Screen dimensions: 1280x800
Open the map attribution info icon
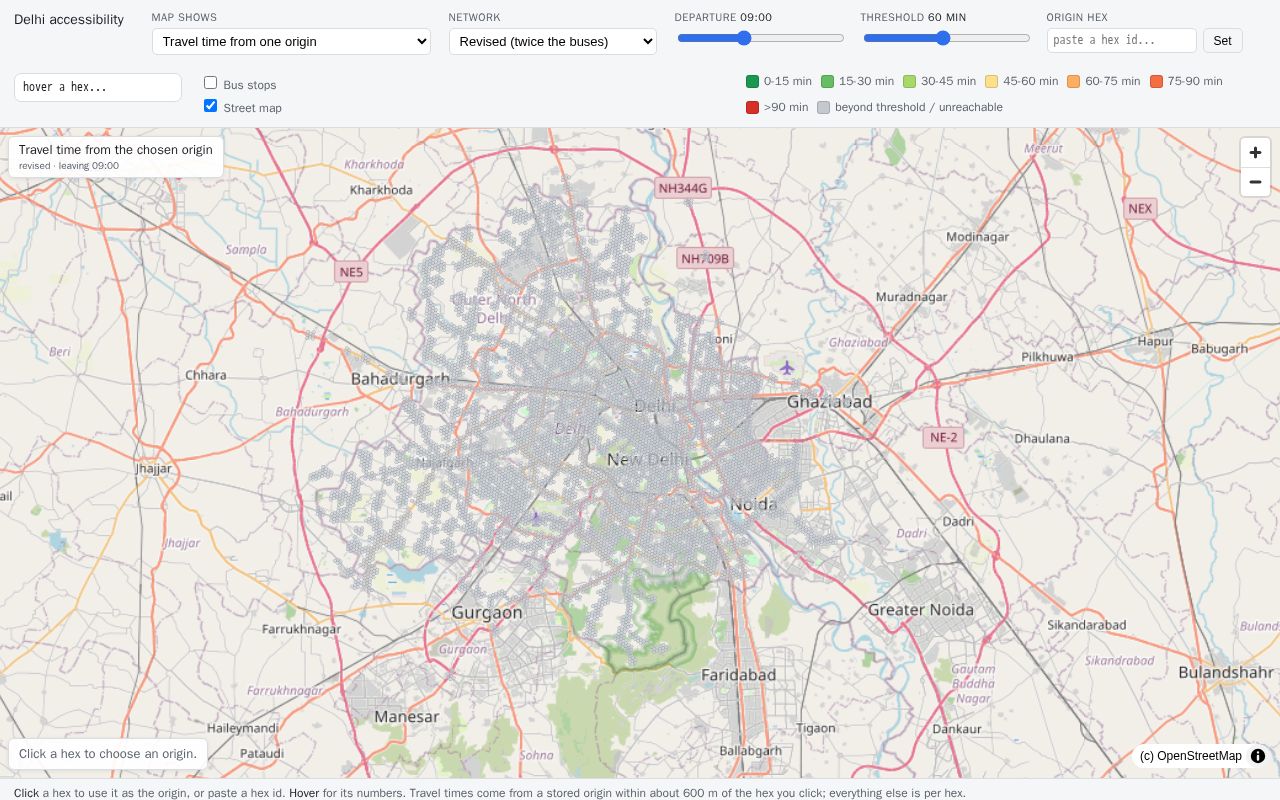click(1258, 756)
